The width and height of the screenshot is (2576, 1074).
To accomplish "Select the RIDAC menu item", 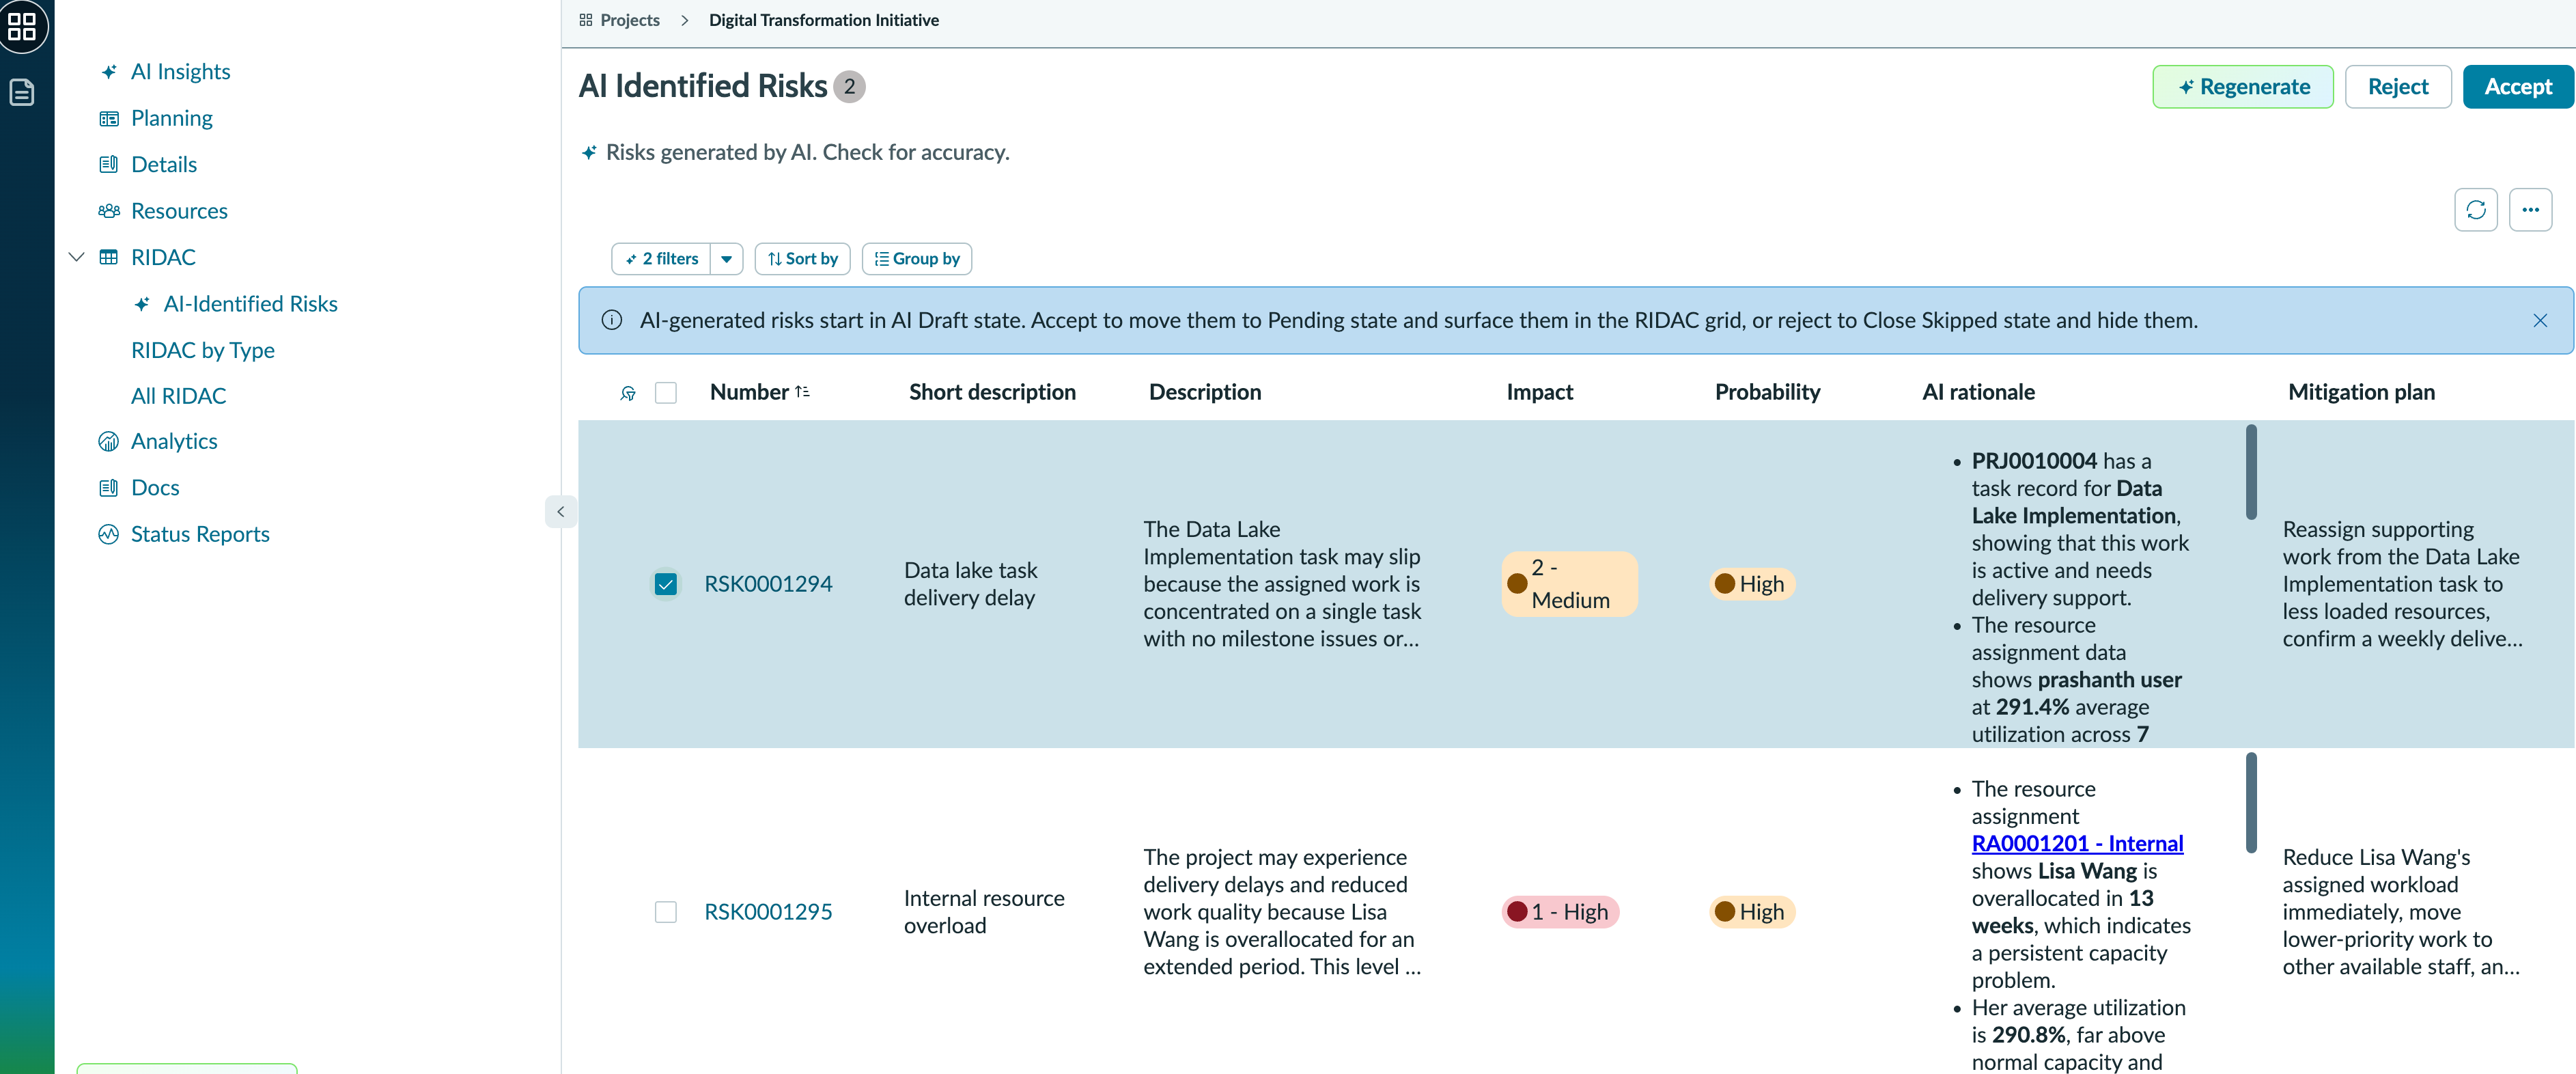I will 163,257.
